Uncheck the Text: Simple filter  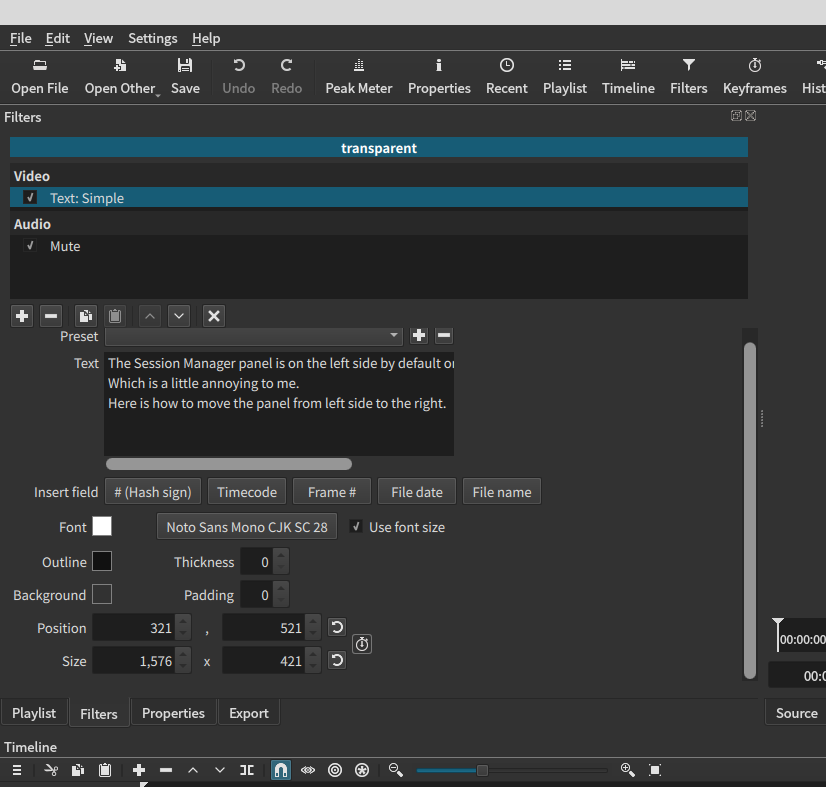click(x=29, y=197)
